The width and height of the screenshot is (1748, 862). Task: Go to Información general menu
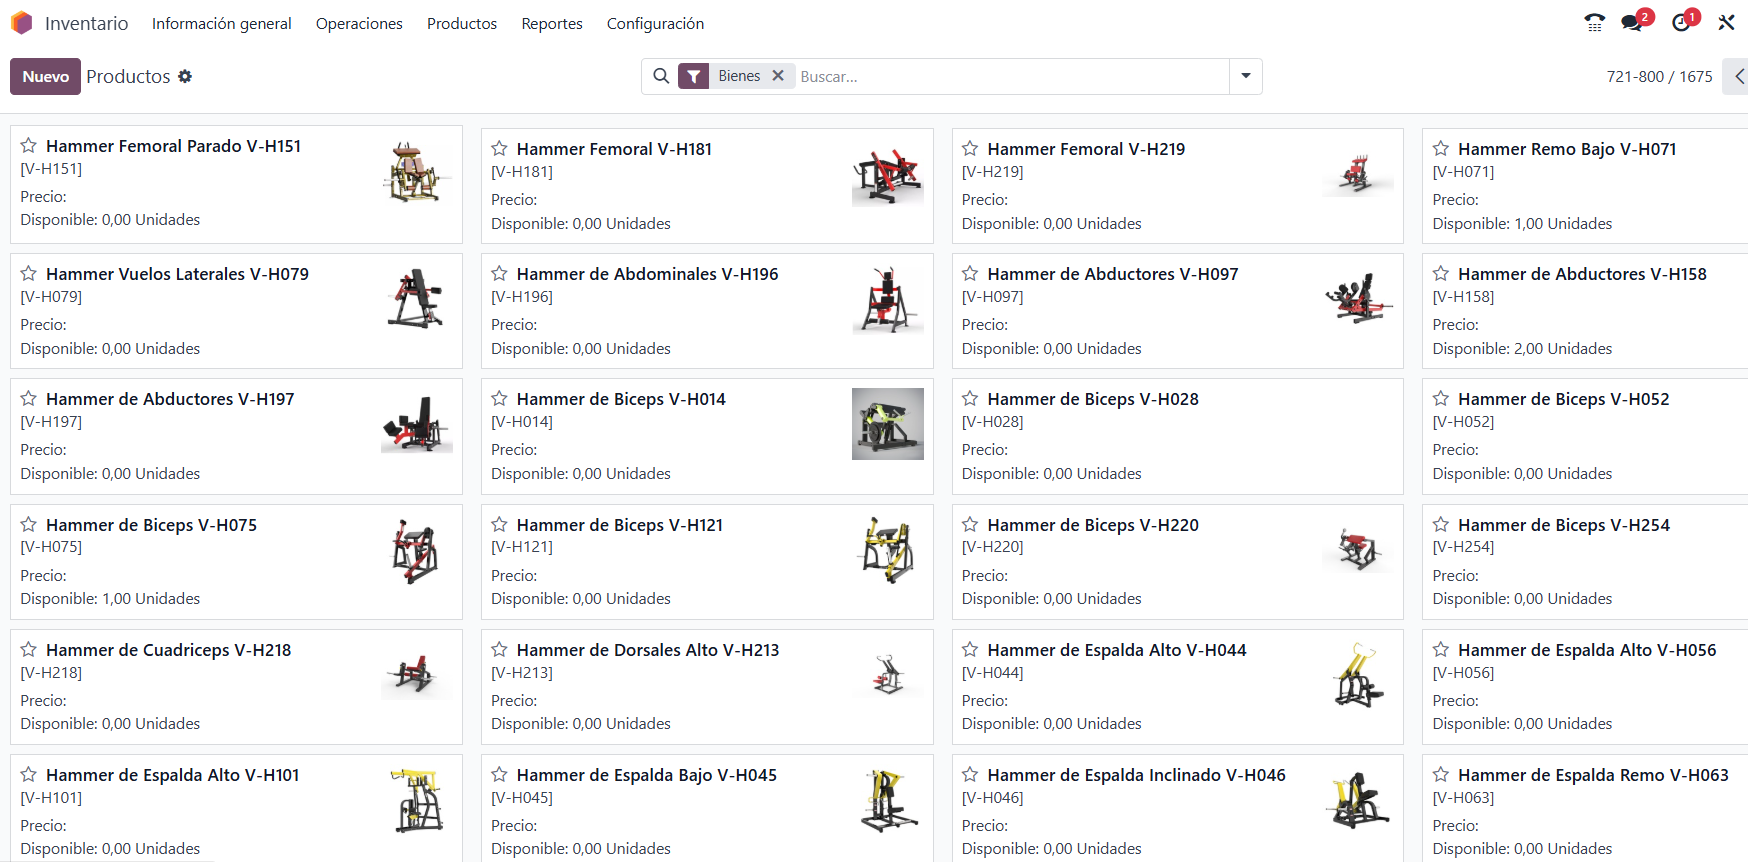click(x=222, y=23)
